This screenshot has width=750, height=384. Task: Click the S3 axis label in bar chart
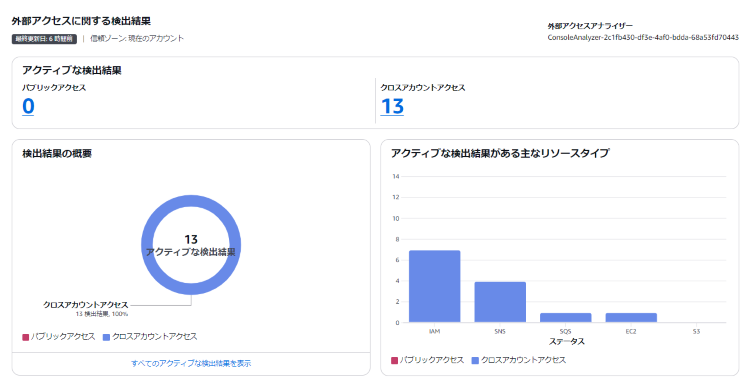coord(696,331)
